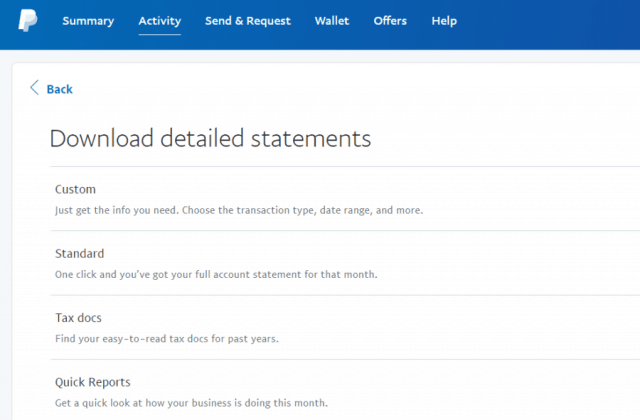Choose the Custom statement title
This screenshot has height=420, width=640.
pyautogui.click(x=76, y=189)
